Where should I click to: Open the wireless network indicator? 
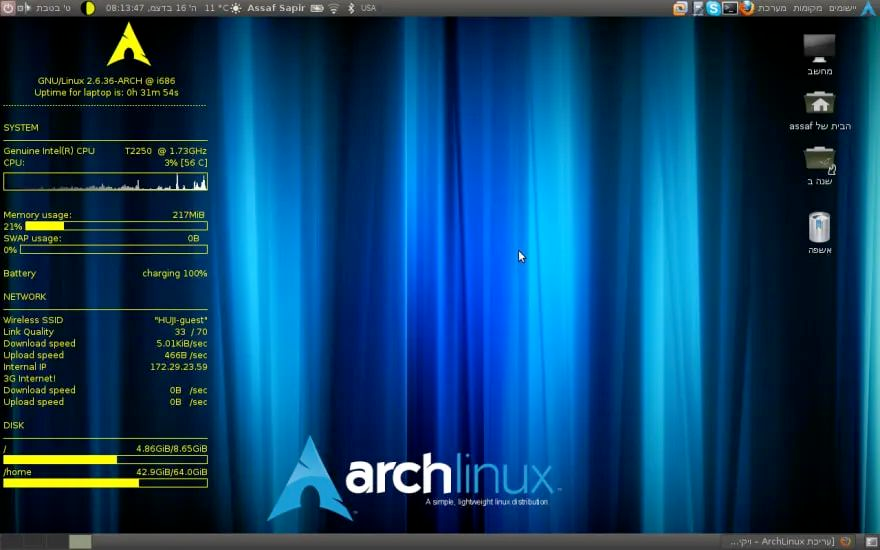(x=334, y=8)
